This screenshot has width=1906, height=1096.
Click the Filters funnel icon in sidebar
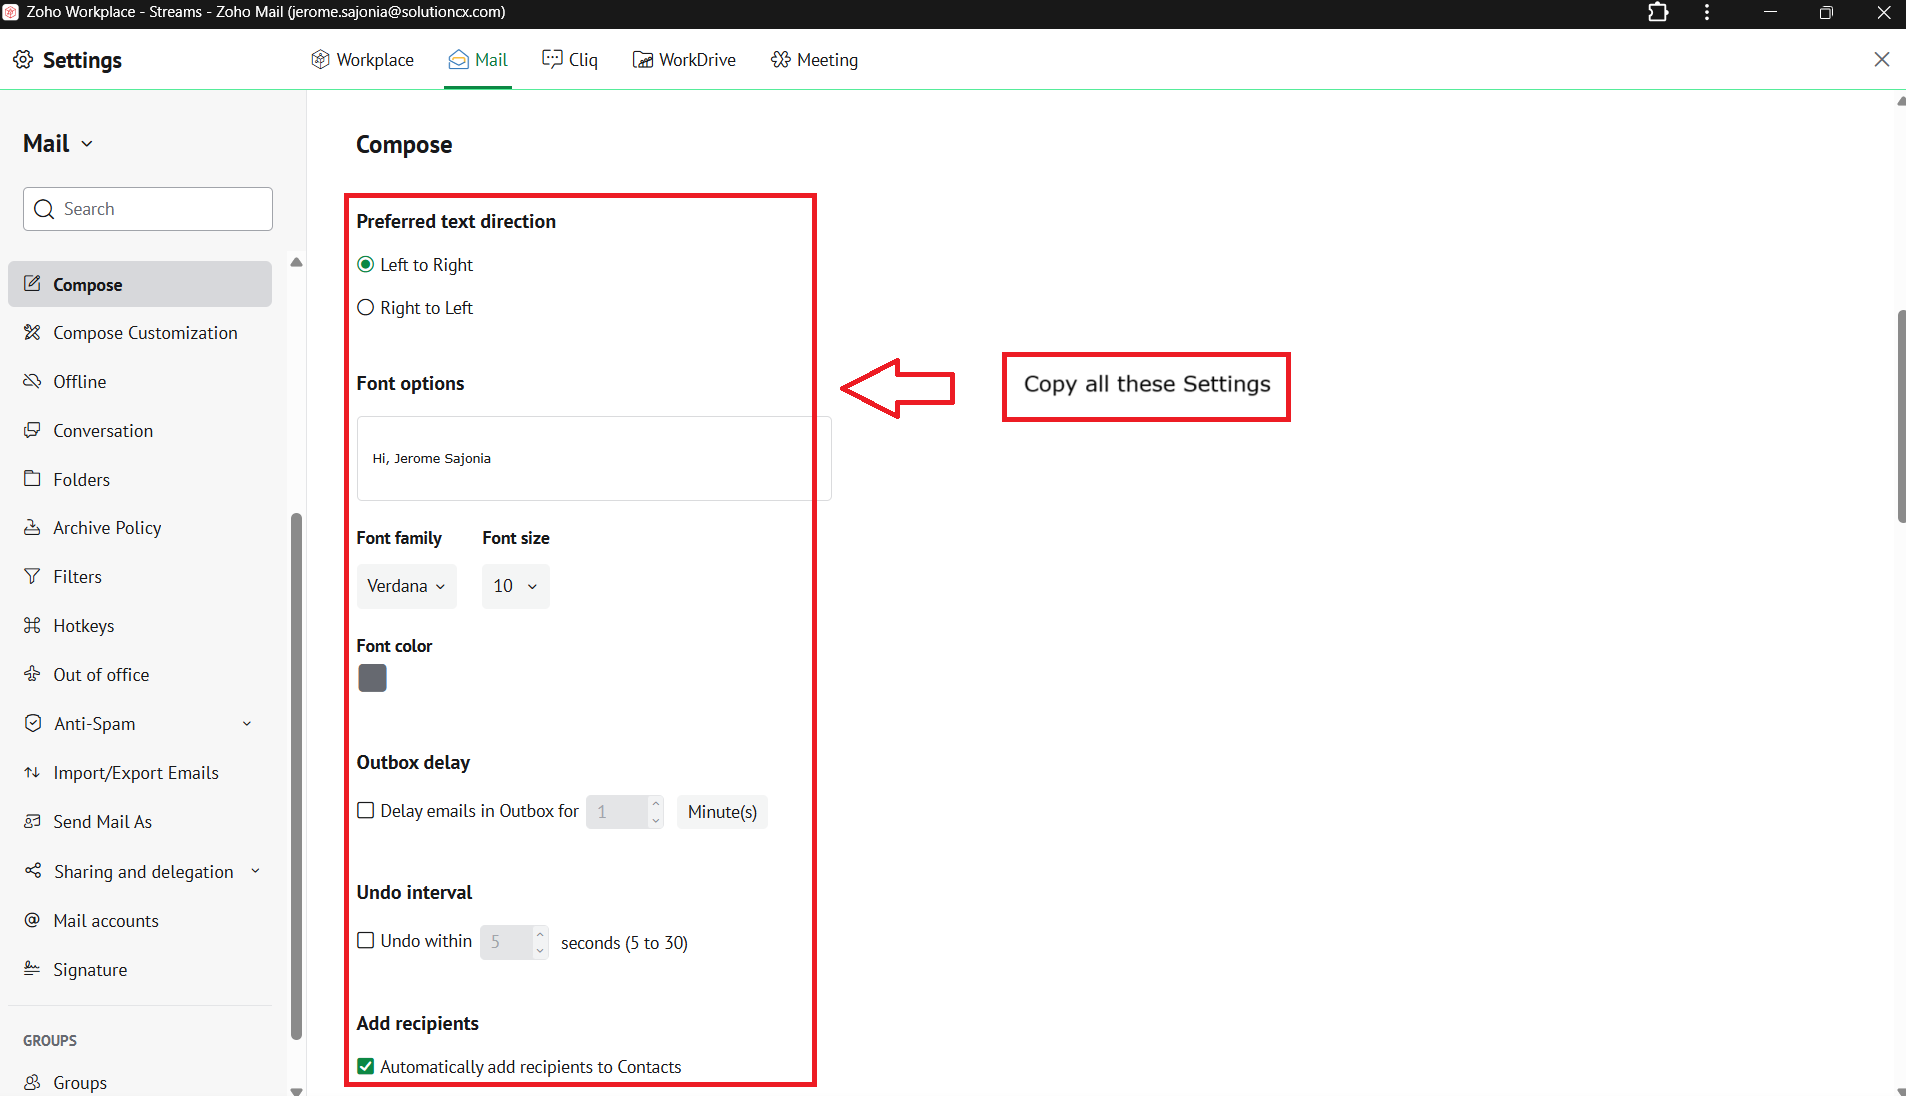32,577
